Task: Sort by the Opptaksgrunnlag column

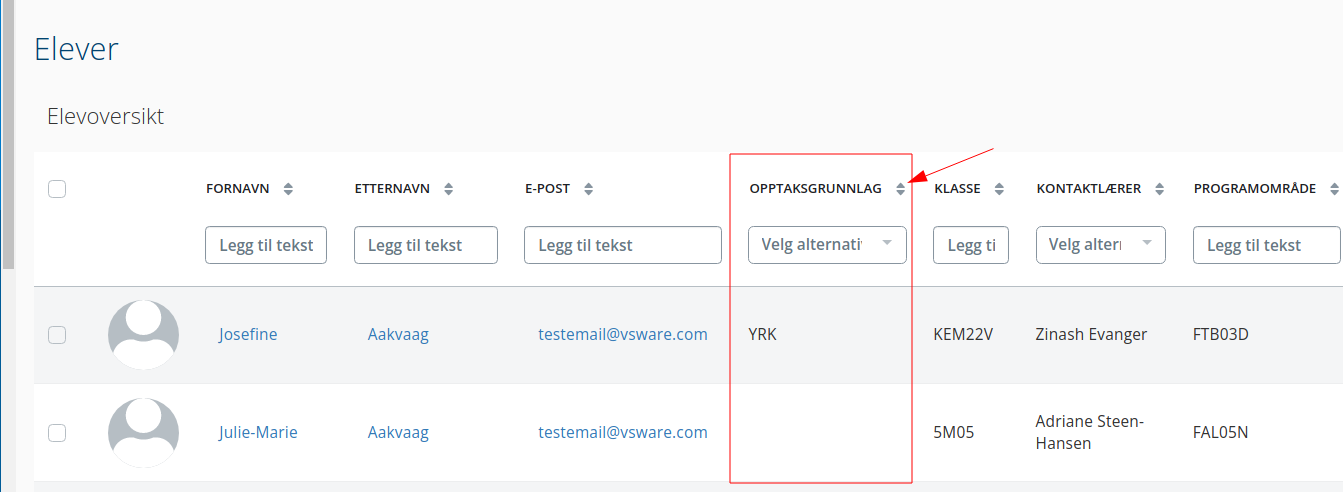Action: (900, 189)
